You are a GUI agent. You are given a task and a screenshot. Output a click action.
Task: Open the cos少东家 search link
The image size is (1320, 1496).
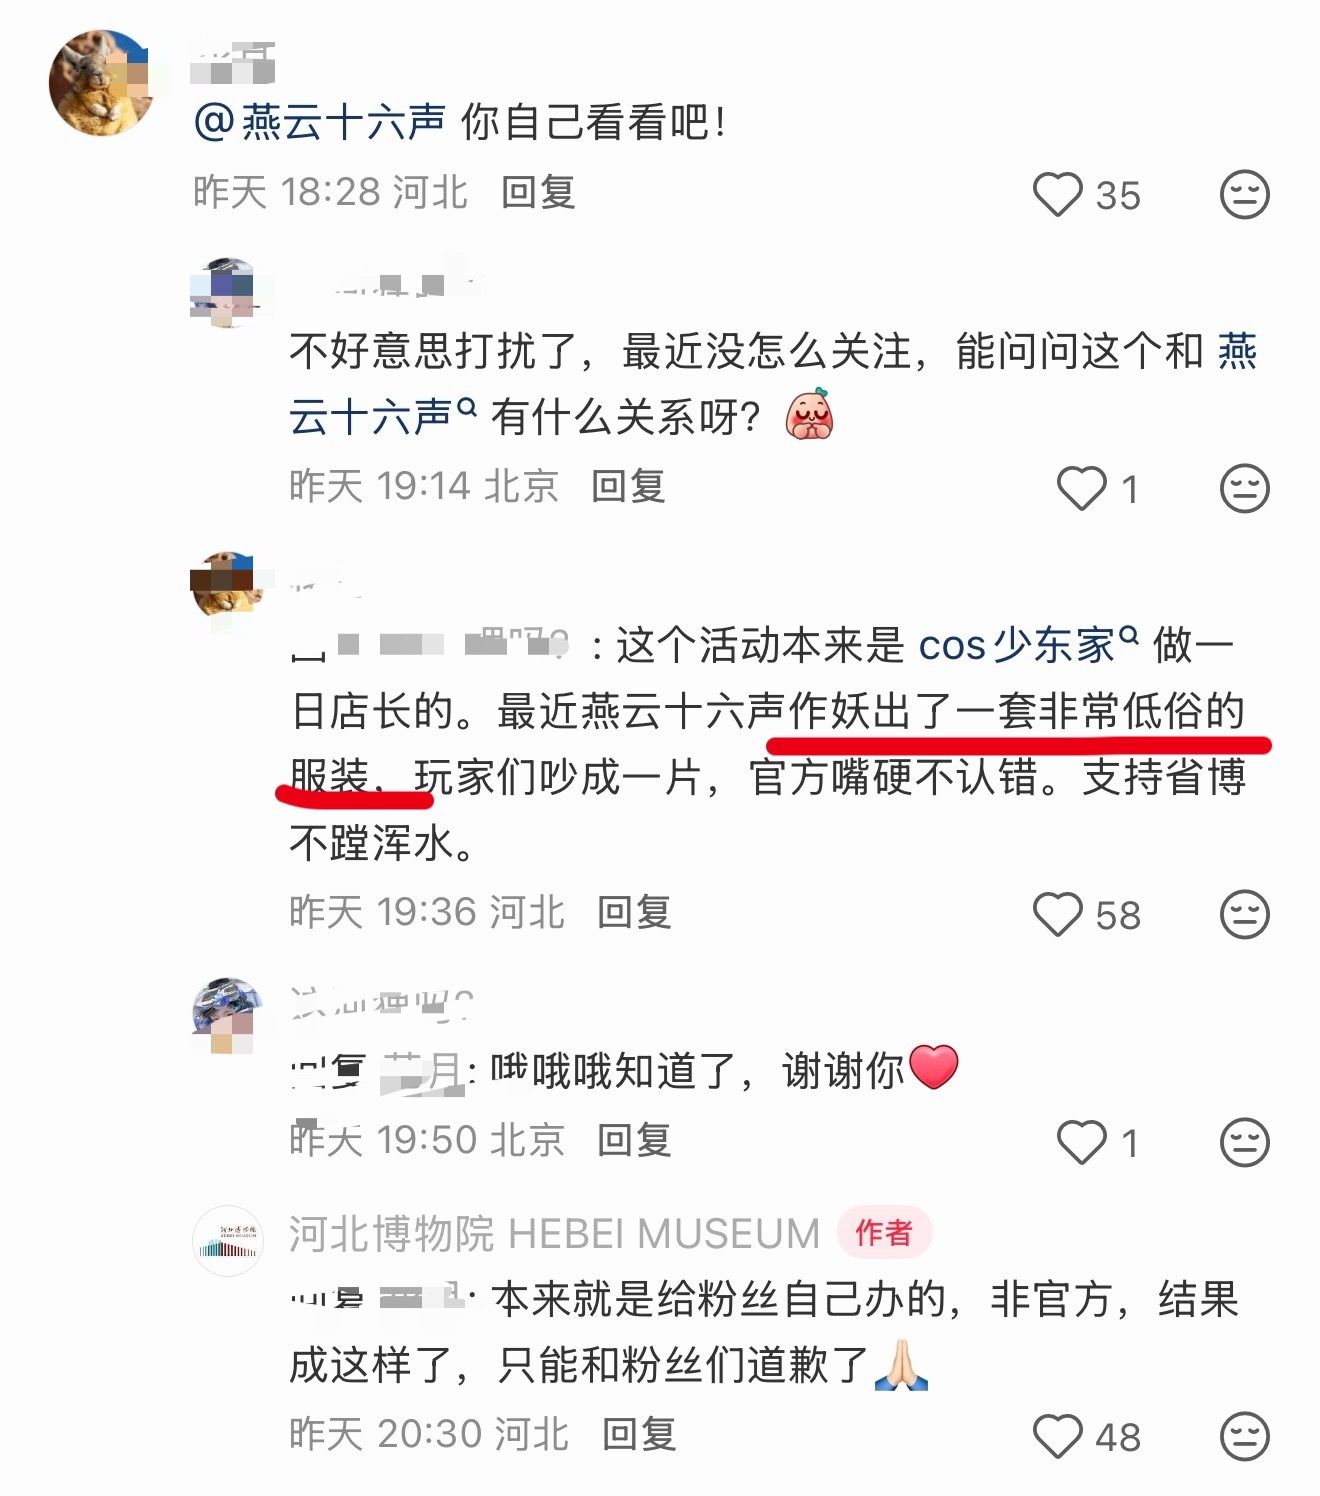coord(1028,645)
